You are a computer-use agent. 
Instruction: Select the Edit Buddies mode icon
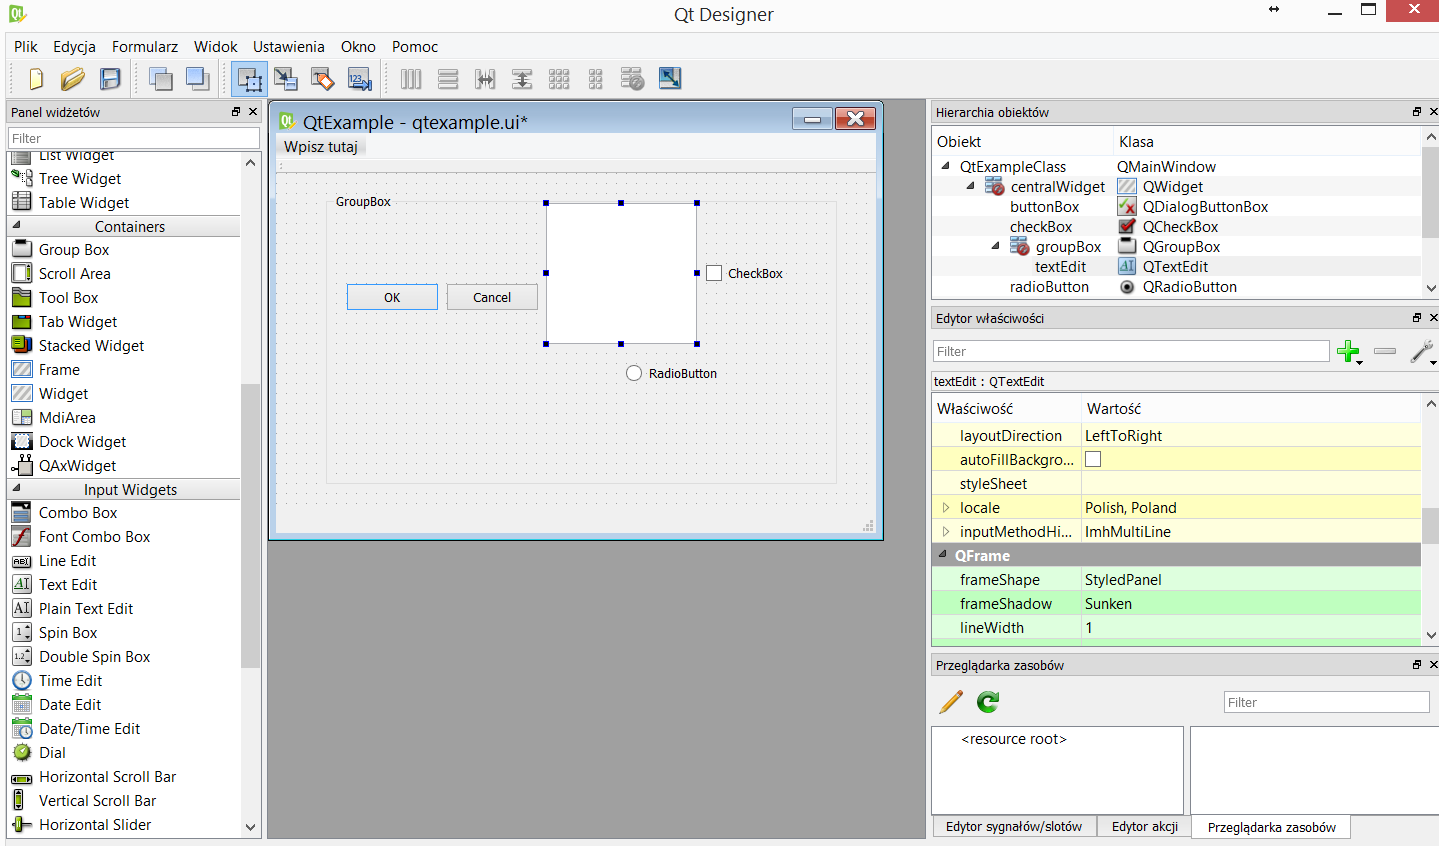322,79
